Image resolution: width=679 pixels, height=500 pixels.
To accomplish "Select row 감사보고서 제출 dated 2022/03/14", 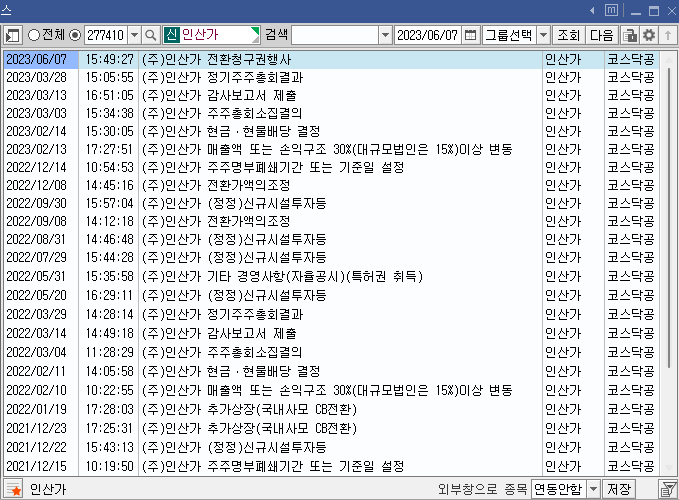I will coord(331,333).
